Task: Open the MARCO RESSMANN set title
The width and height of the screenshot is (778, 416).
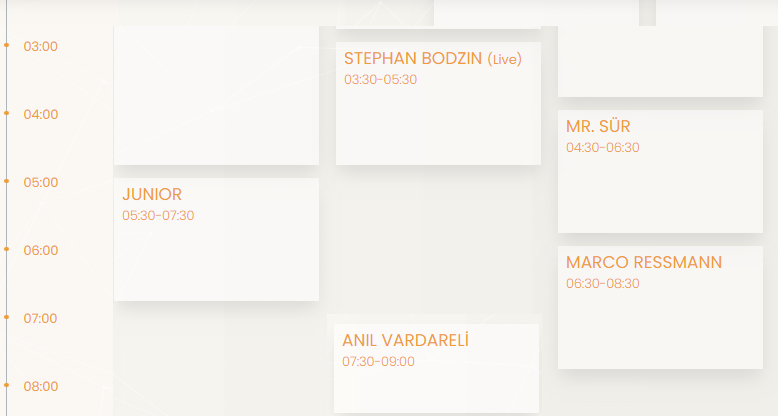Action: [644, 262]
